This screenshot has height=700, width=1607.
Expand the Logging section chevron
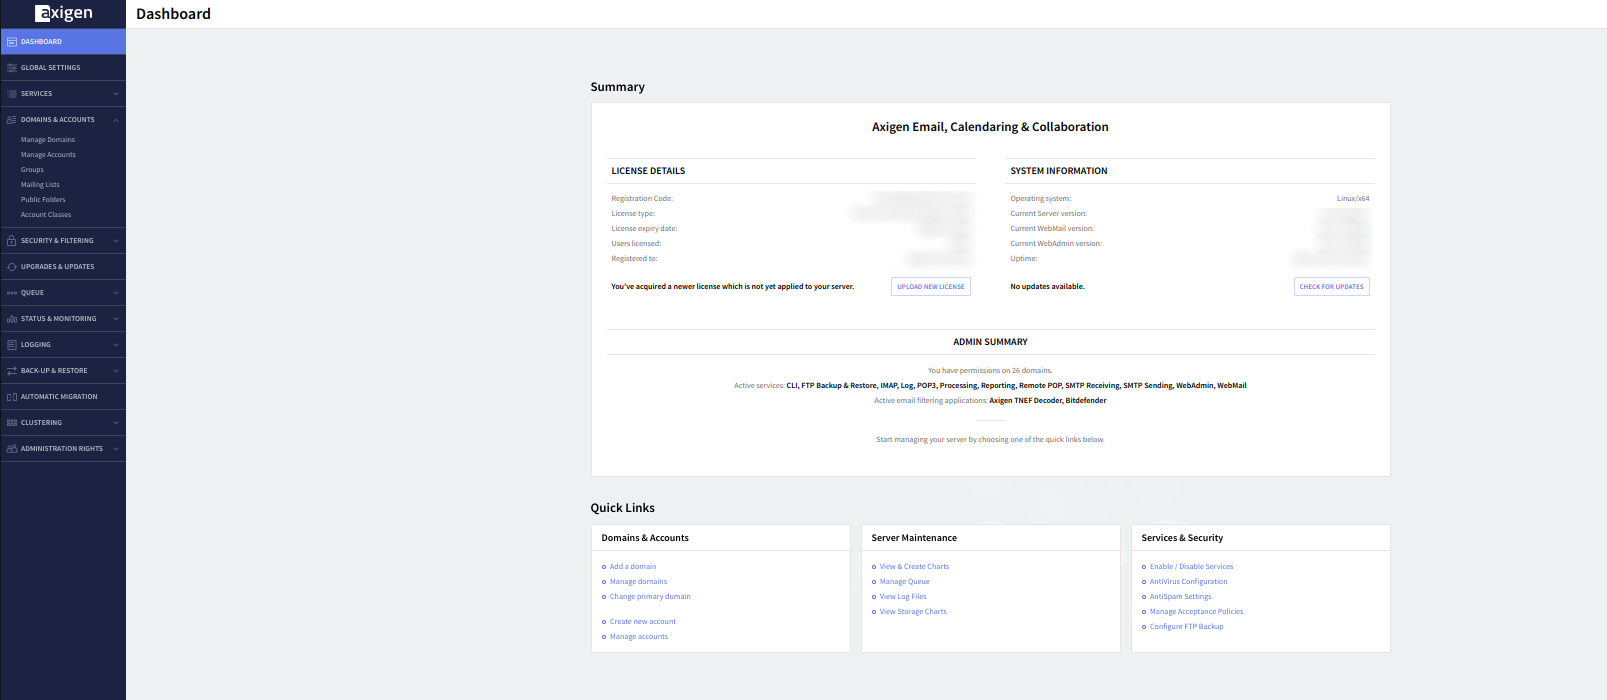pos(116,345)
